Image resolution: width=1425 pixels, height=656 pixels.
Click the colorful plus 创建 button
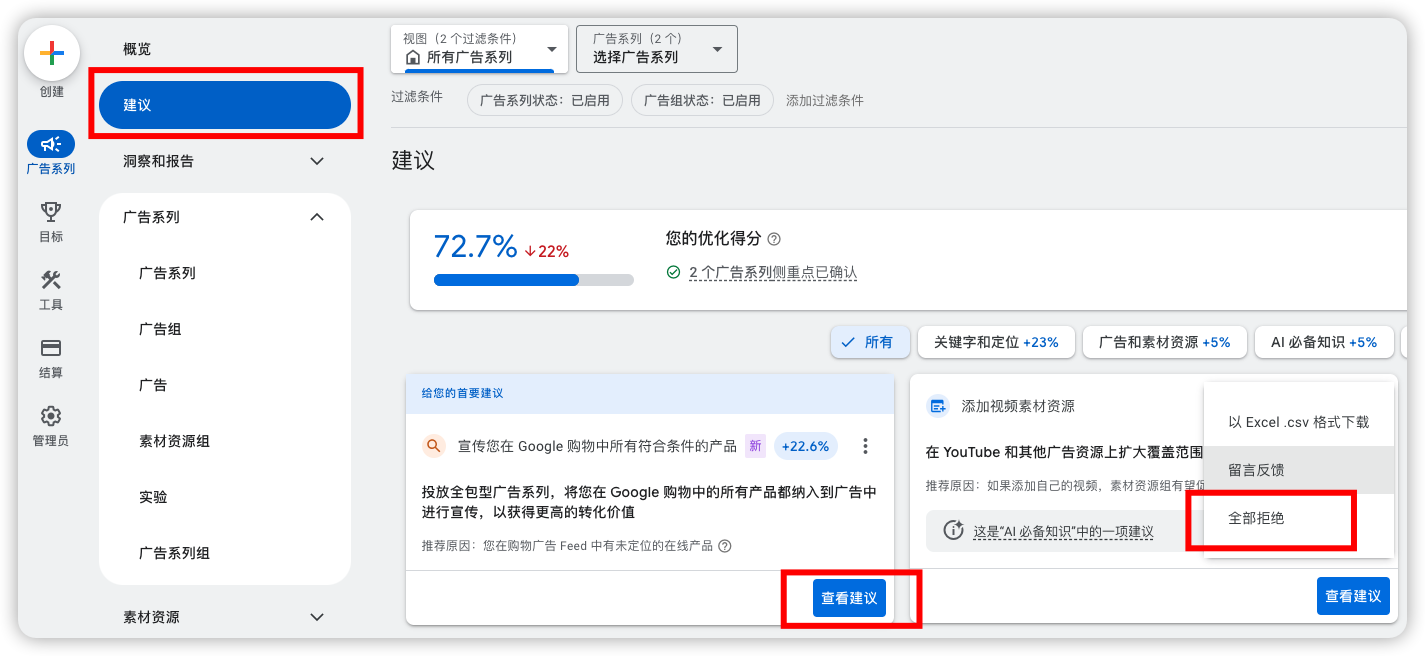pos(51,53)
